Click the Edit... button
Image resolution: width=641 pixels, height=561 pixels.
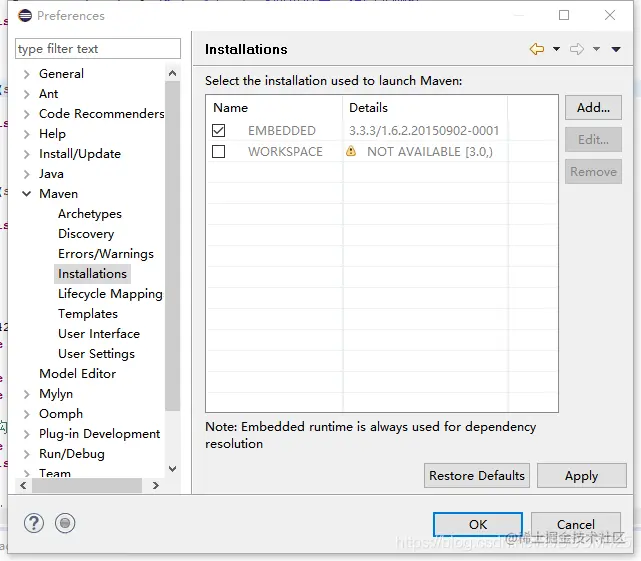pos(593,140)
